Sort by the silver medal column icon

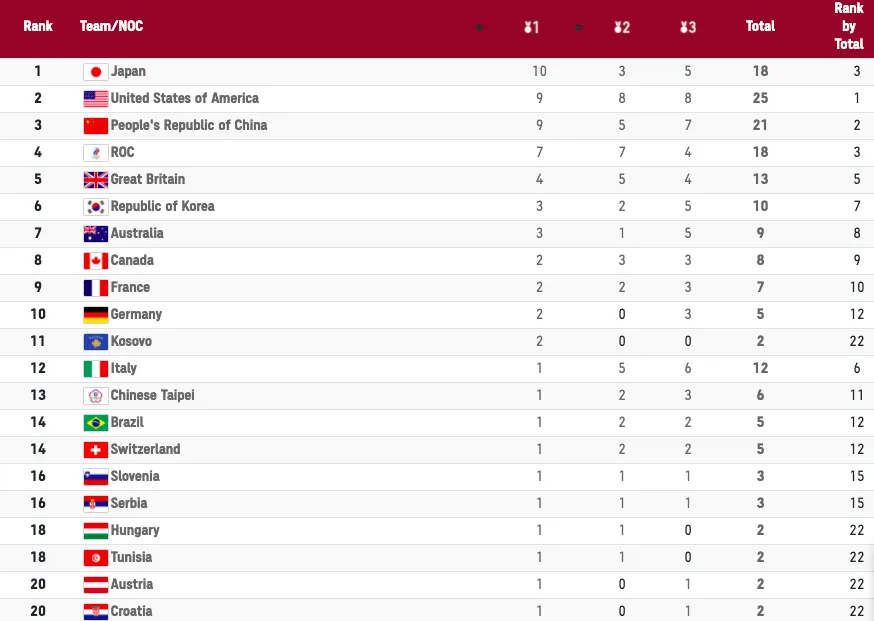pos(622,27)
